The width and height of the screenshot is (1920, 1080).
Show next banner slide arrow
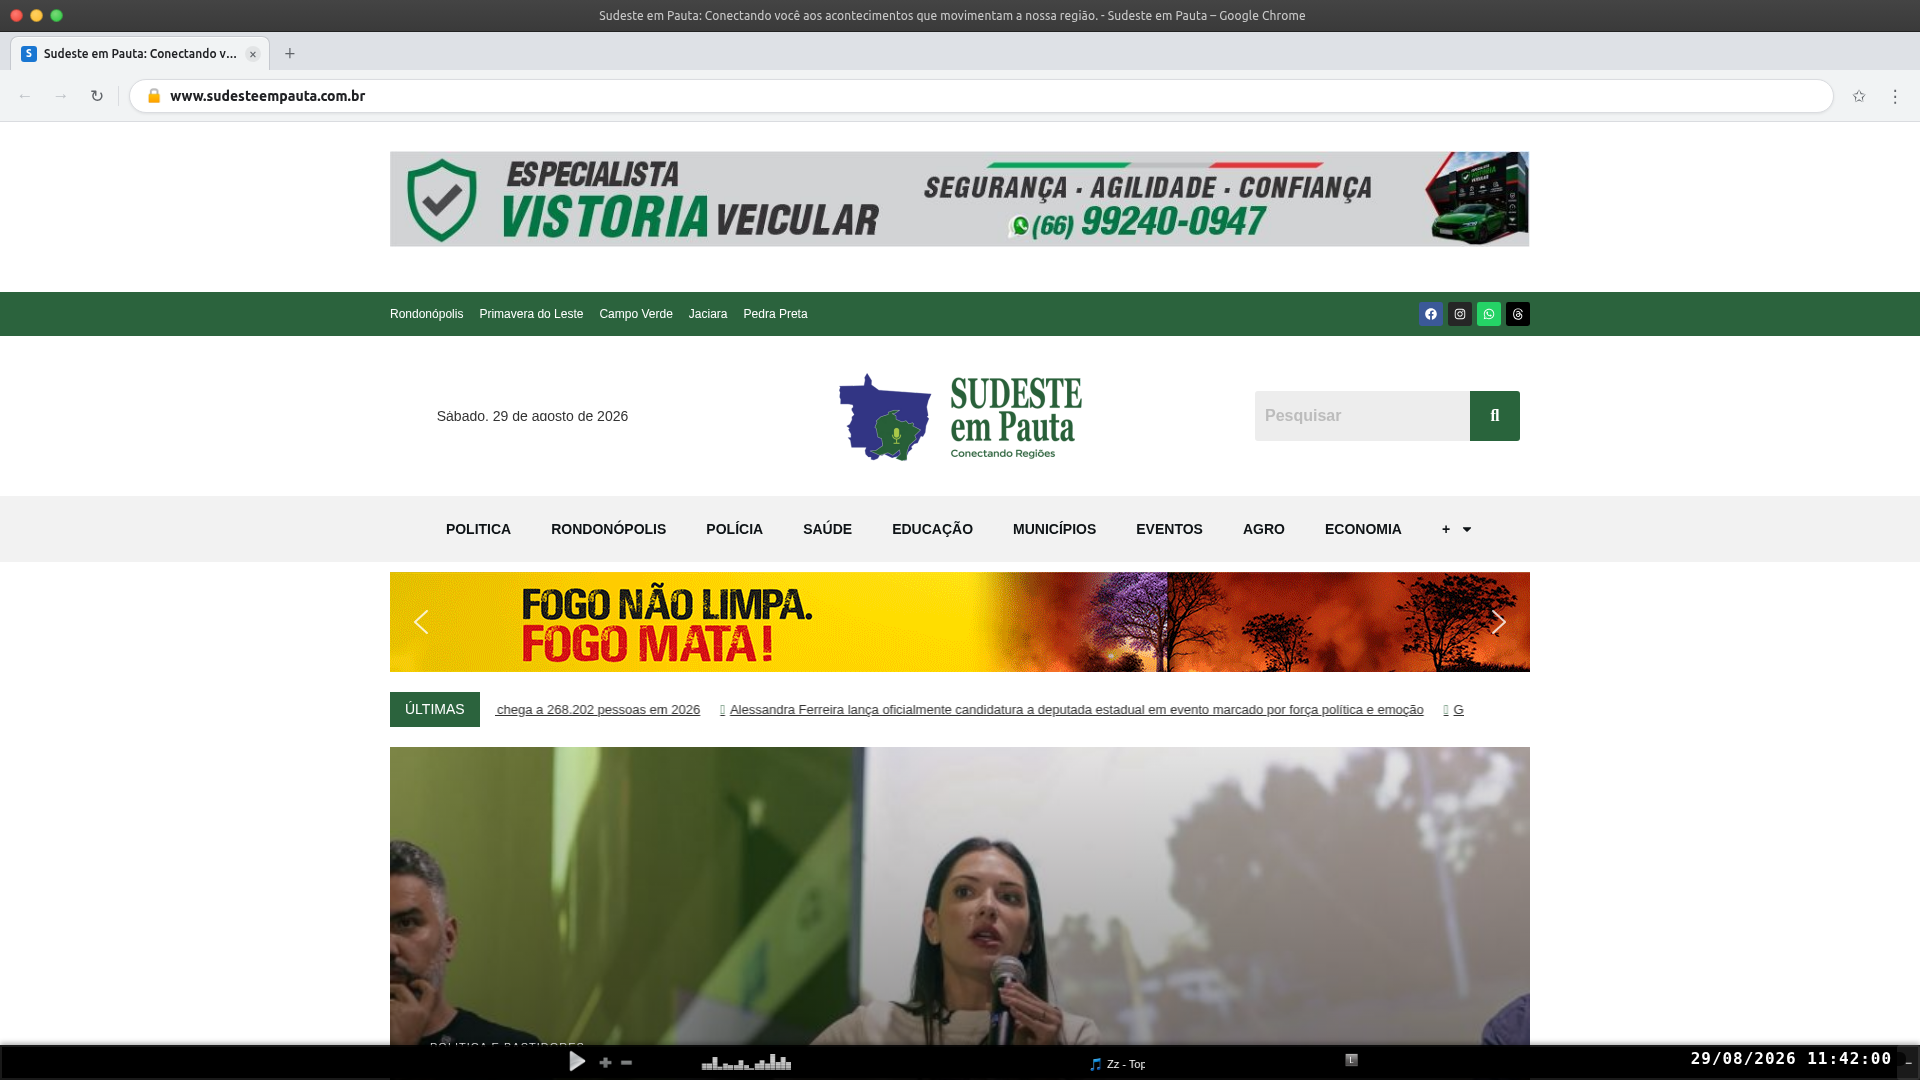click(1498, 622)
